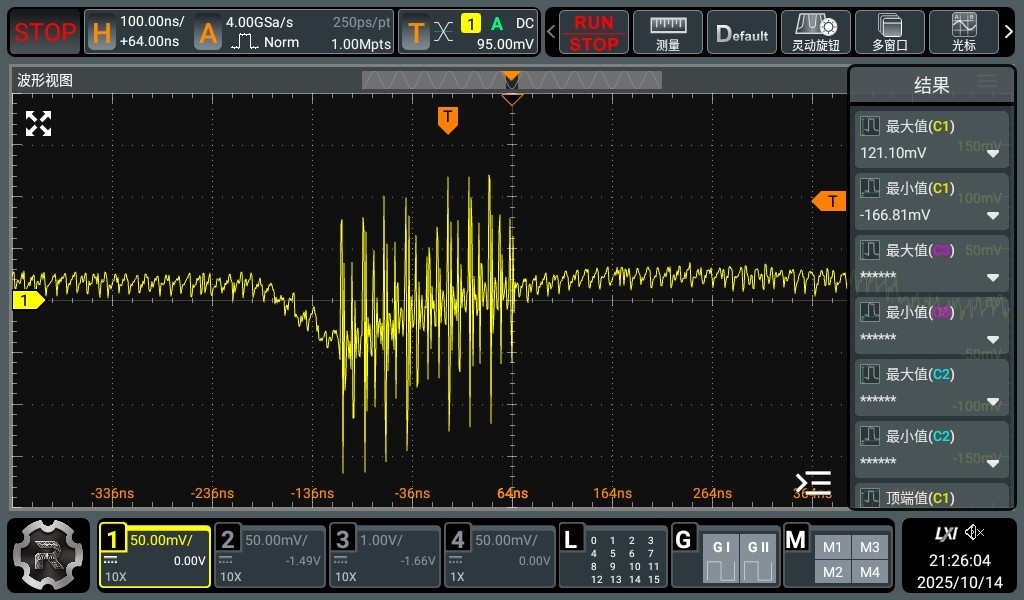Enable the 光标 cursor tool

click(965, 32)
